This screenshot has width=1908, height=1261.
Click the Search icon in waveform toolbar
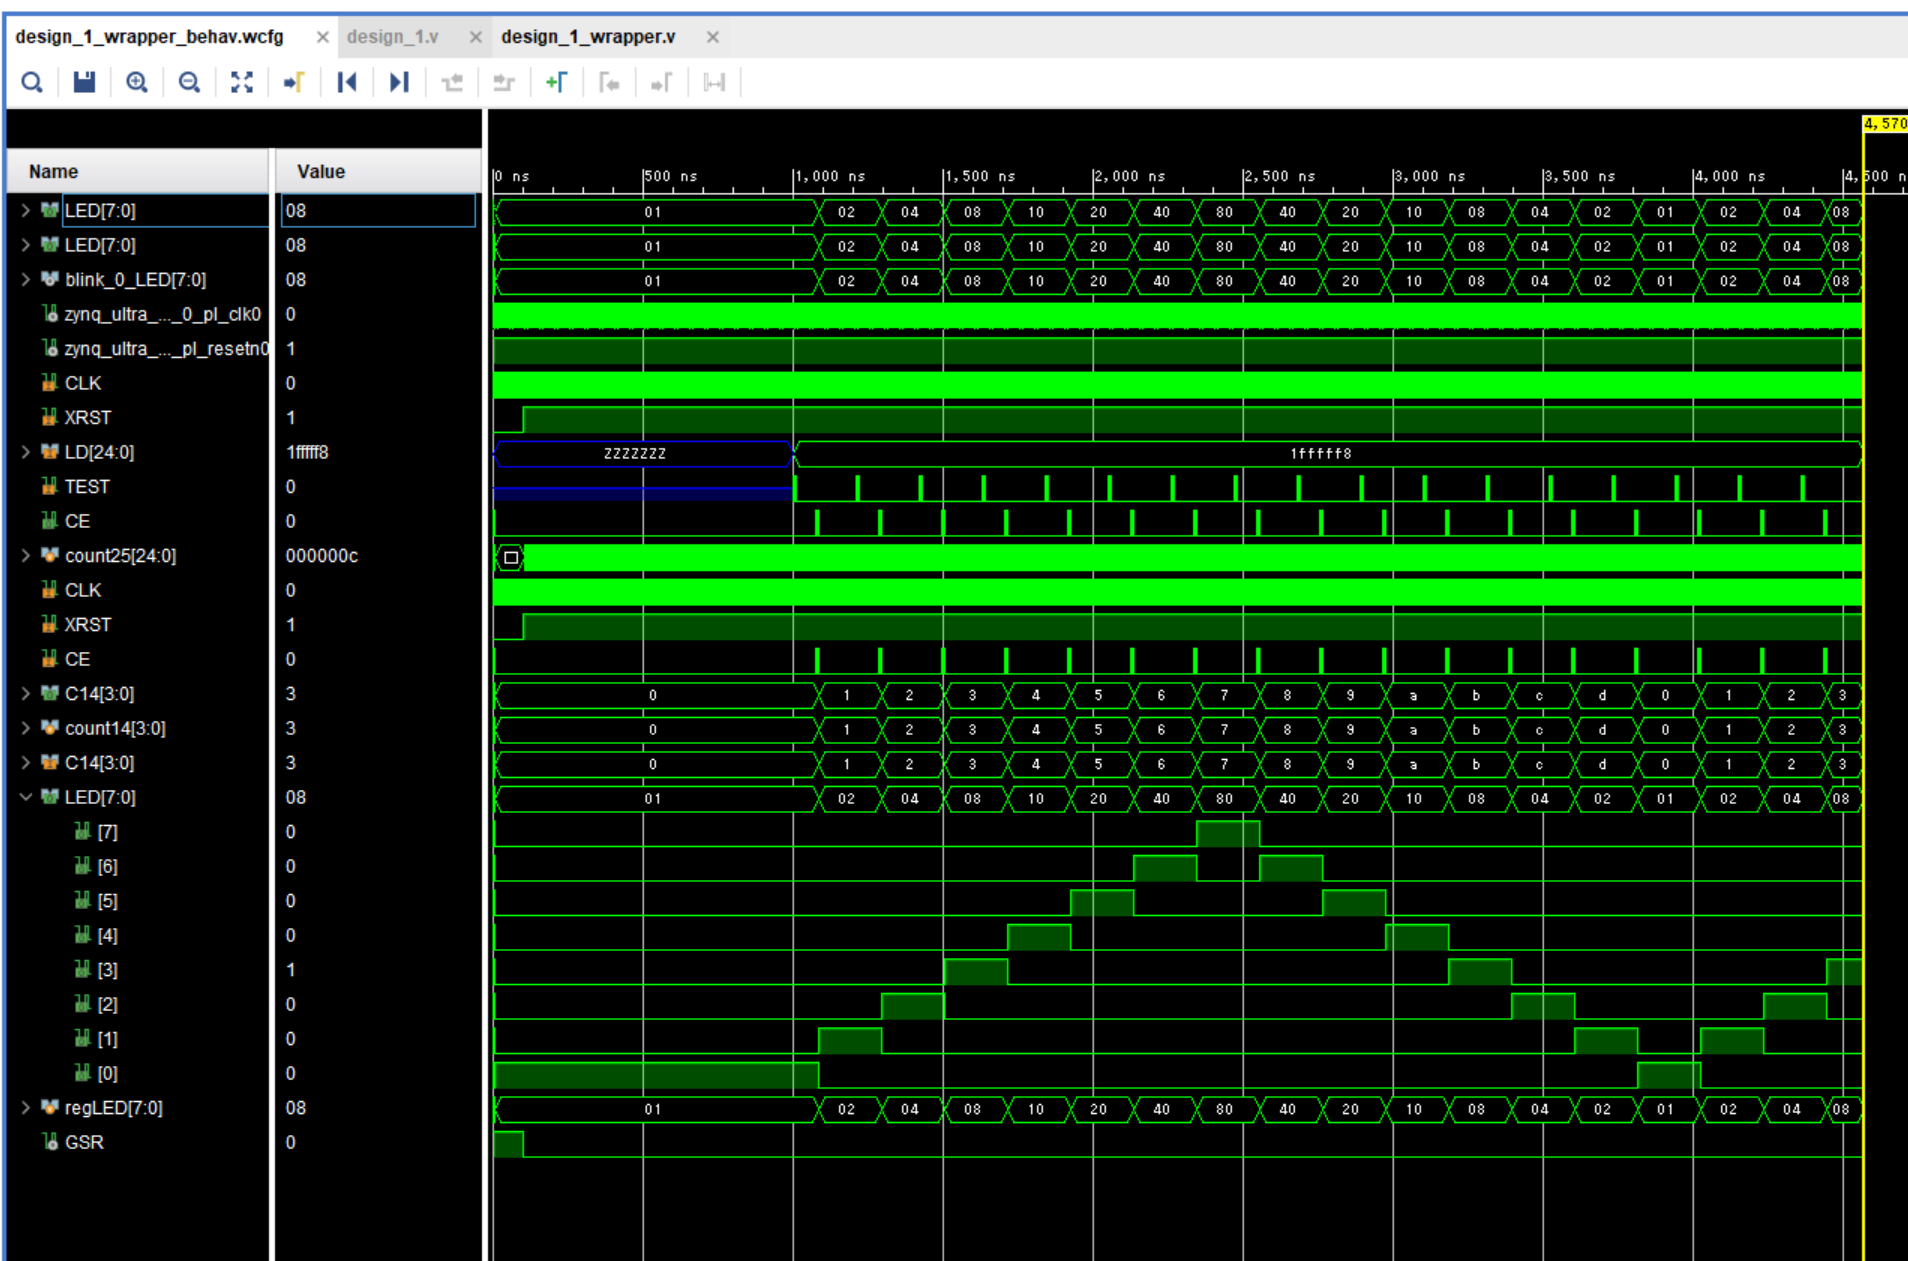(x=32, y=82)
